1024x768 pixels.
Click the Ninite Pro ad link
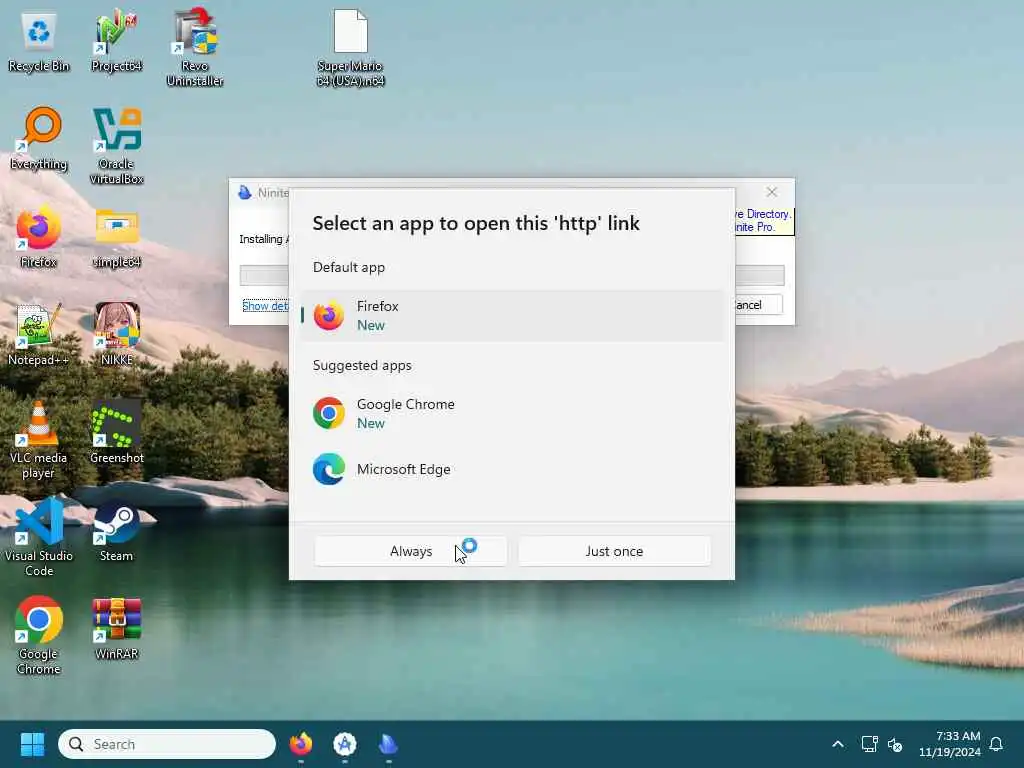pos(763,221)
